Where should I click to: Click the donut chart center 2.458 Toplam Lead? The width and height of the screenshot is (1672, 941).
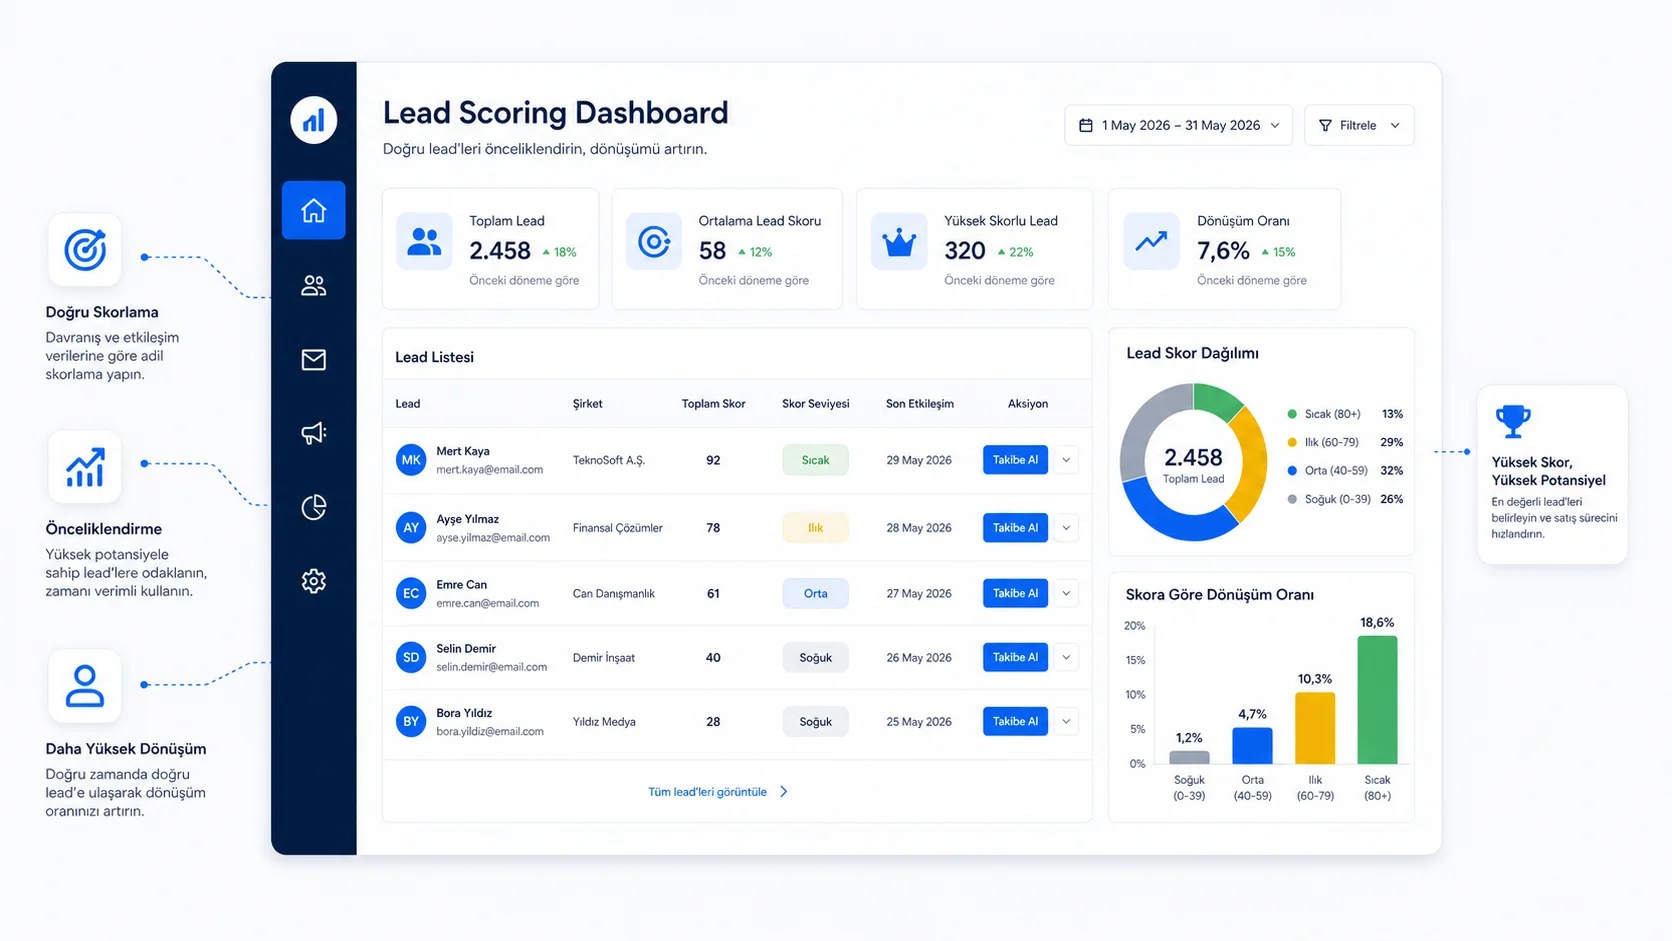pyautogui.click(x=1193, y=464)
